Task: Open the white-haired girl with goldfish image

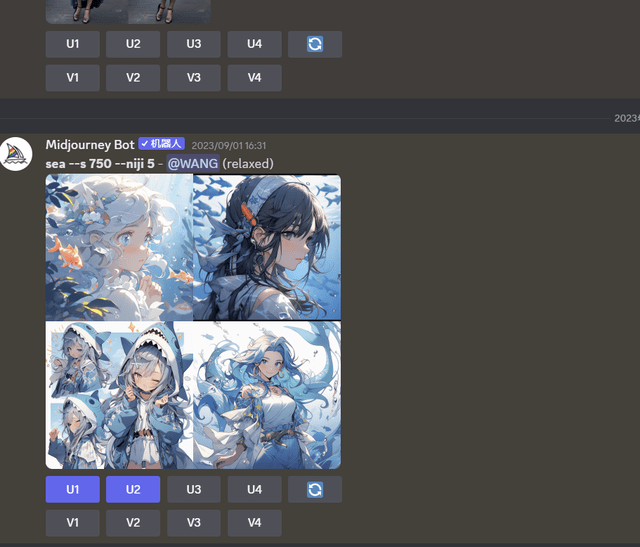Action: click(x=119, y=247)
